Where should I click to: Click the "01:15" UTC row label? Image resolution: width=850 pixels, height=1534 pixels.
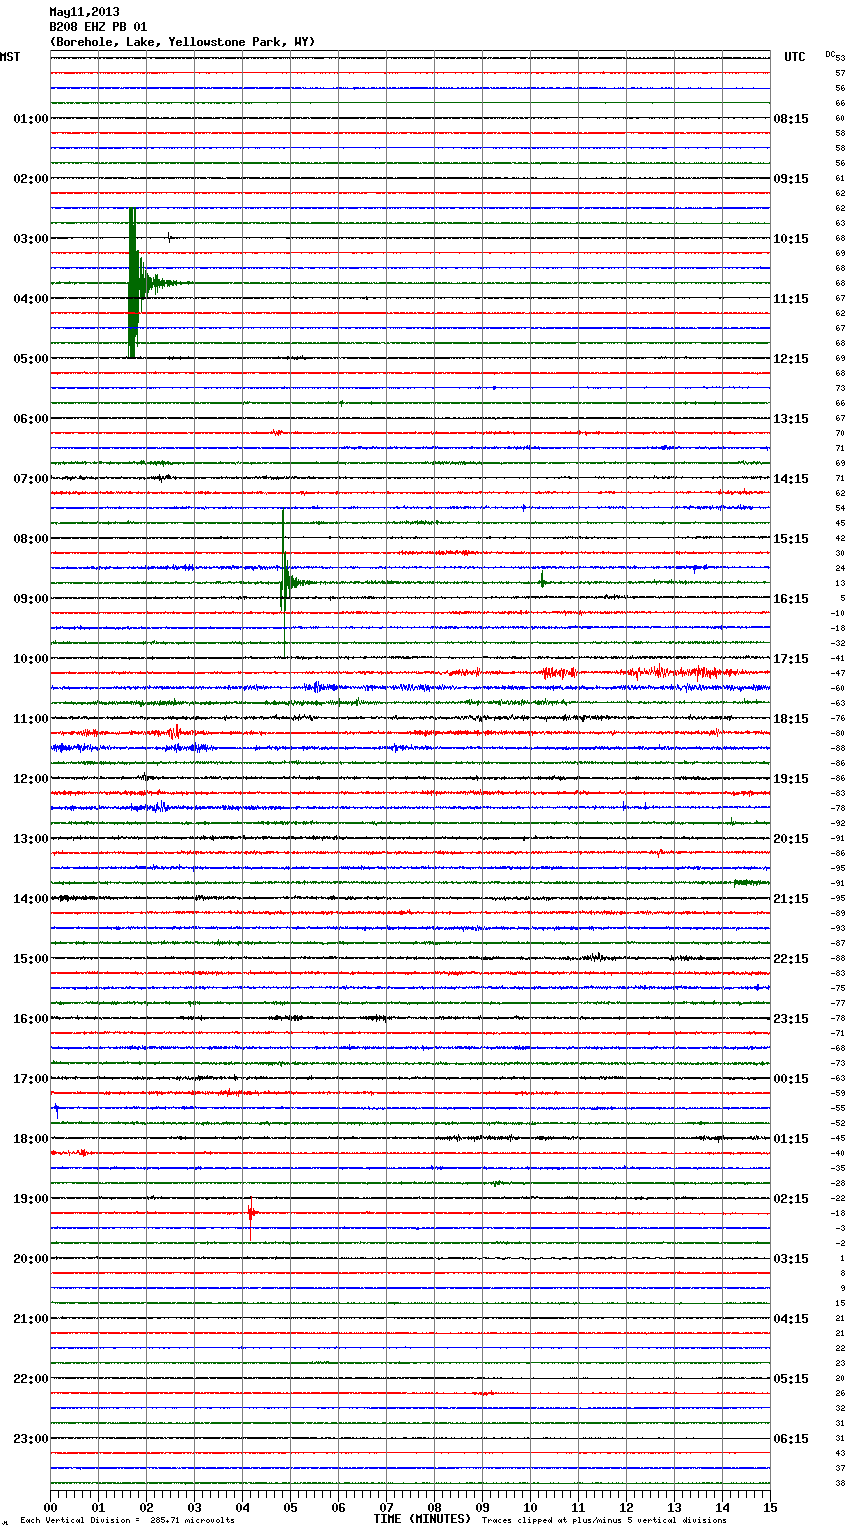point(791,1139)
